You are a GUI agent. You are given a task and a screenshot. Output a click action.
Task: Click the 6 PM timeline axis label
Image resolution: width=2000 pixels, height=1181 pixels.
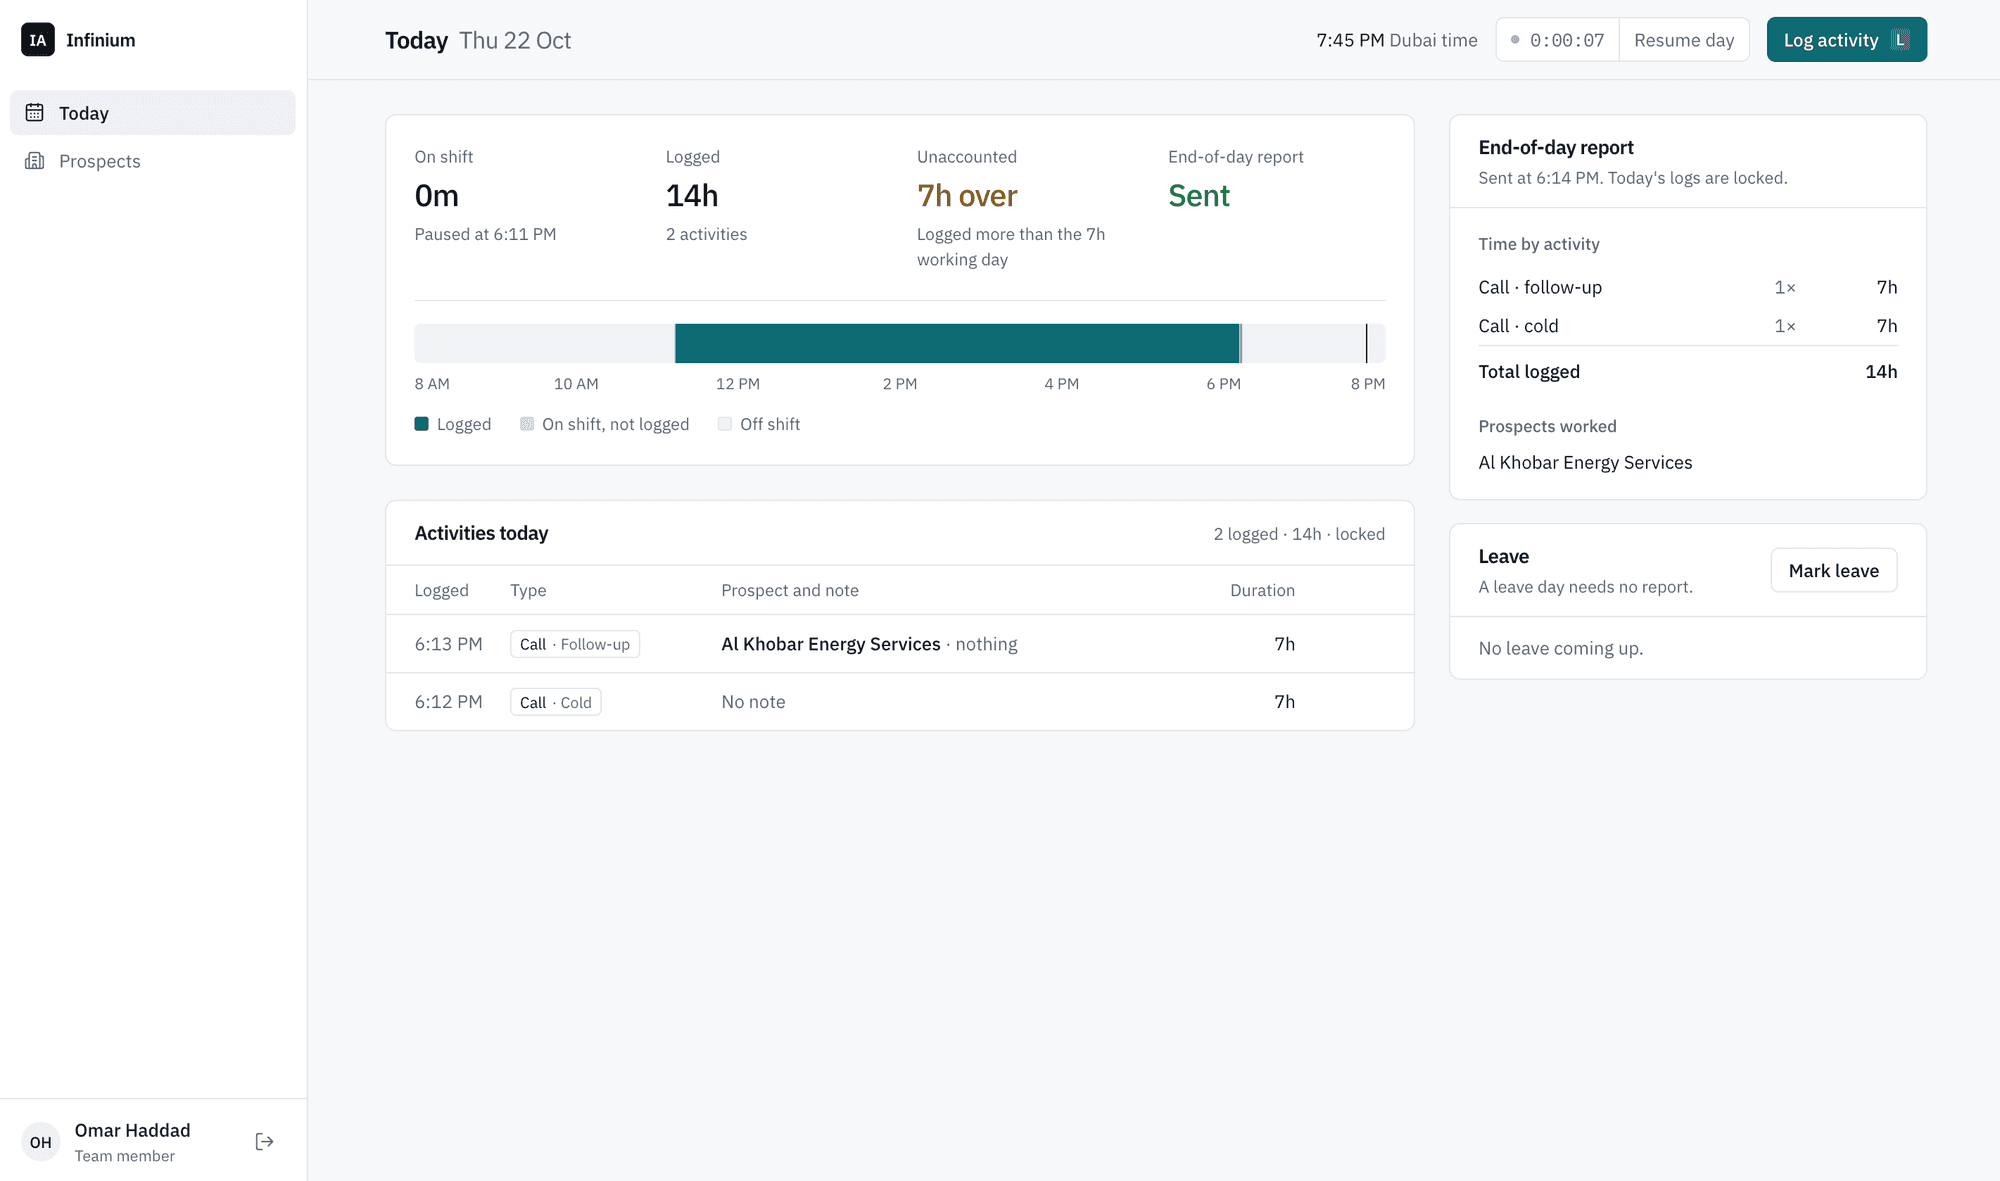click(x=1223, y=384)
